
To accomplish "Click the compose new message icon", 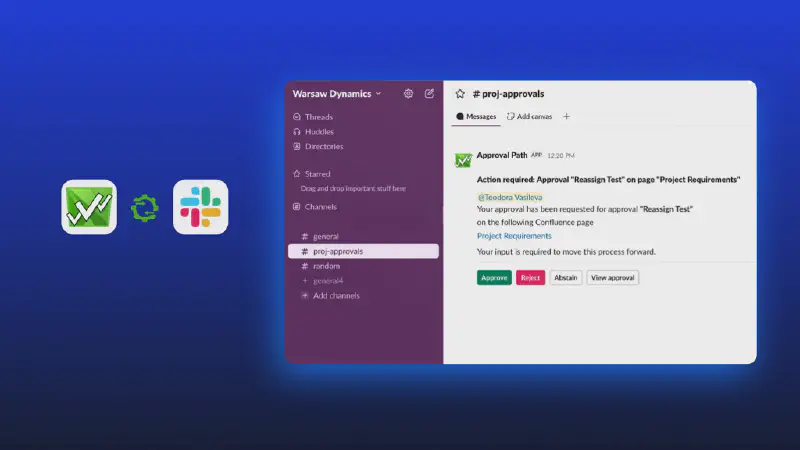I will tap(429, 93).
